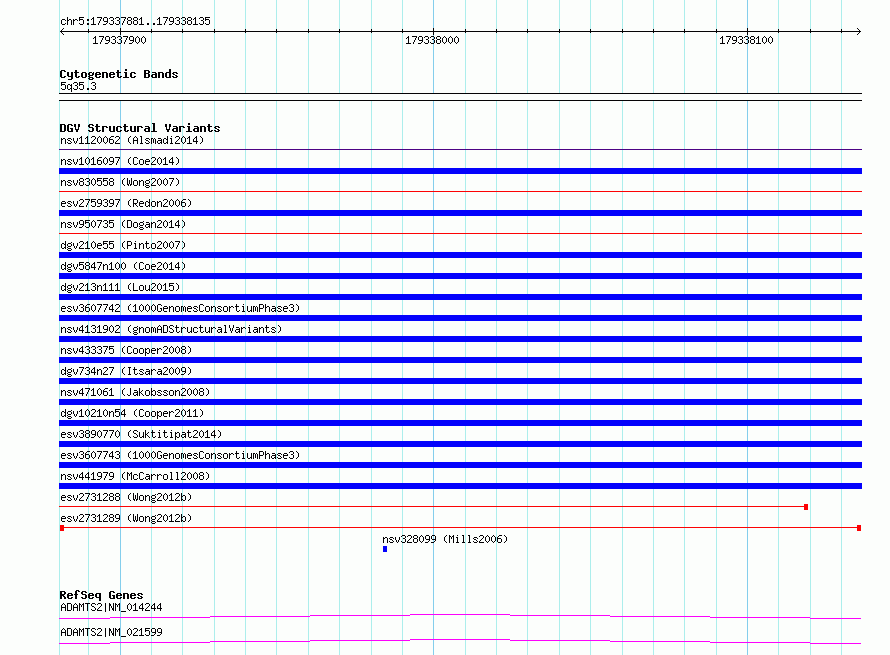
Task: Select variant nsv1120062 (Alsmadi2014)
Action: point(132,140)
